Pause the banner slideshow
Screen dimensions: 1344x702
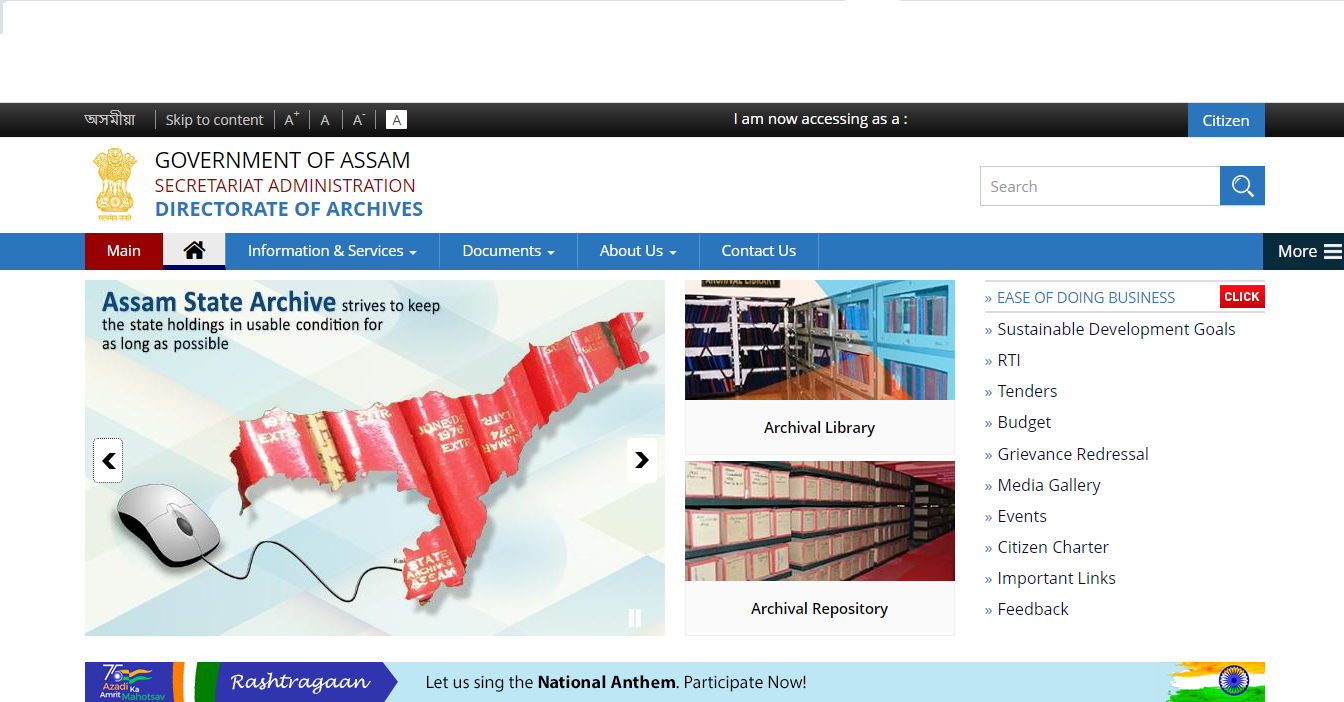[635, 618]
